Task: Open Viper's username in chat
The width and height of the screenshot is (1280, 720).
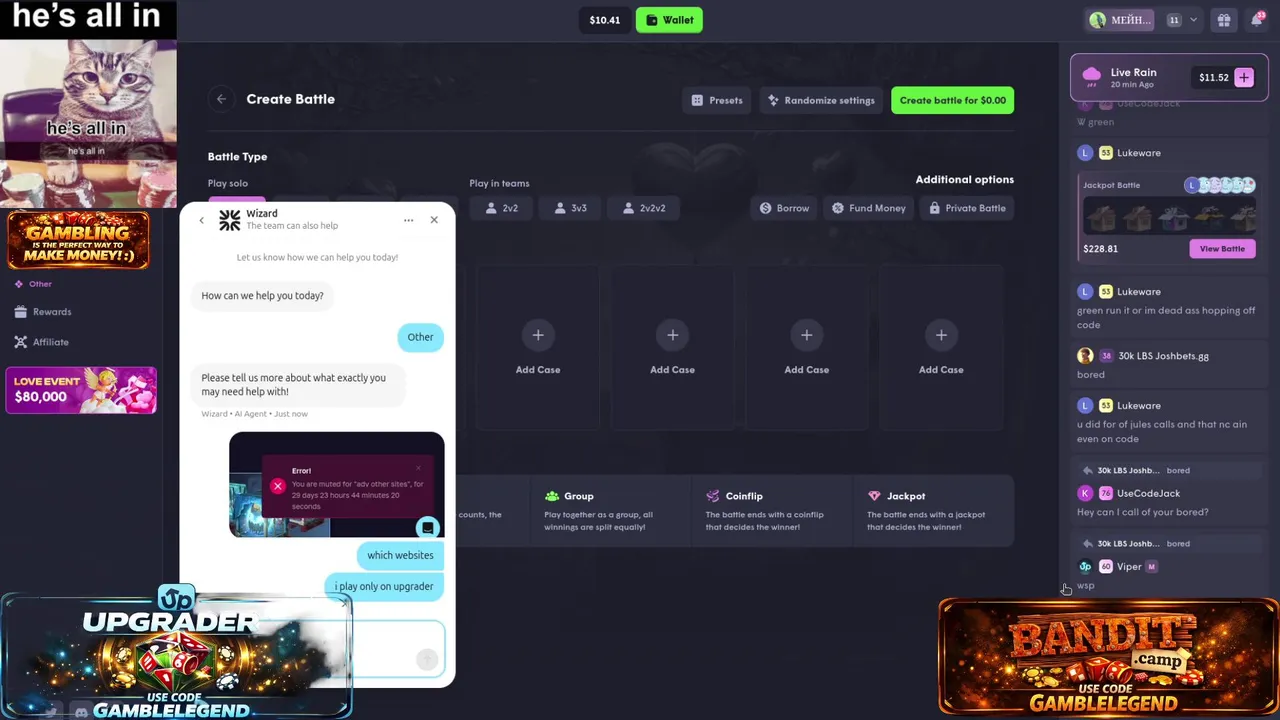Action: point(1129,567)
